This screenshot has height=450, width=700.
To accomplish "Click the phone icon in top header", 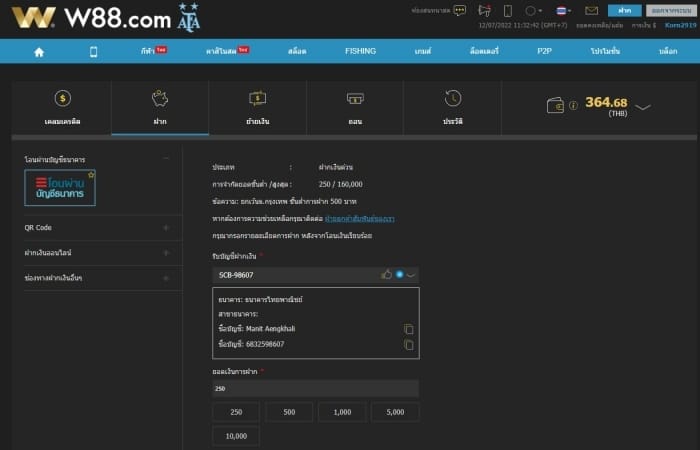I will [508, 11].
